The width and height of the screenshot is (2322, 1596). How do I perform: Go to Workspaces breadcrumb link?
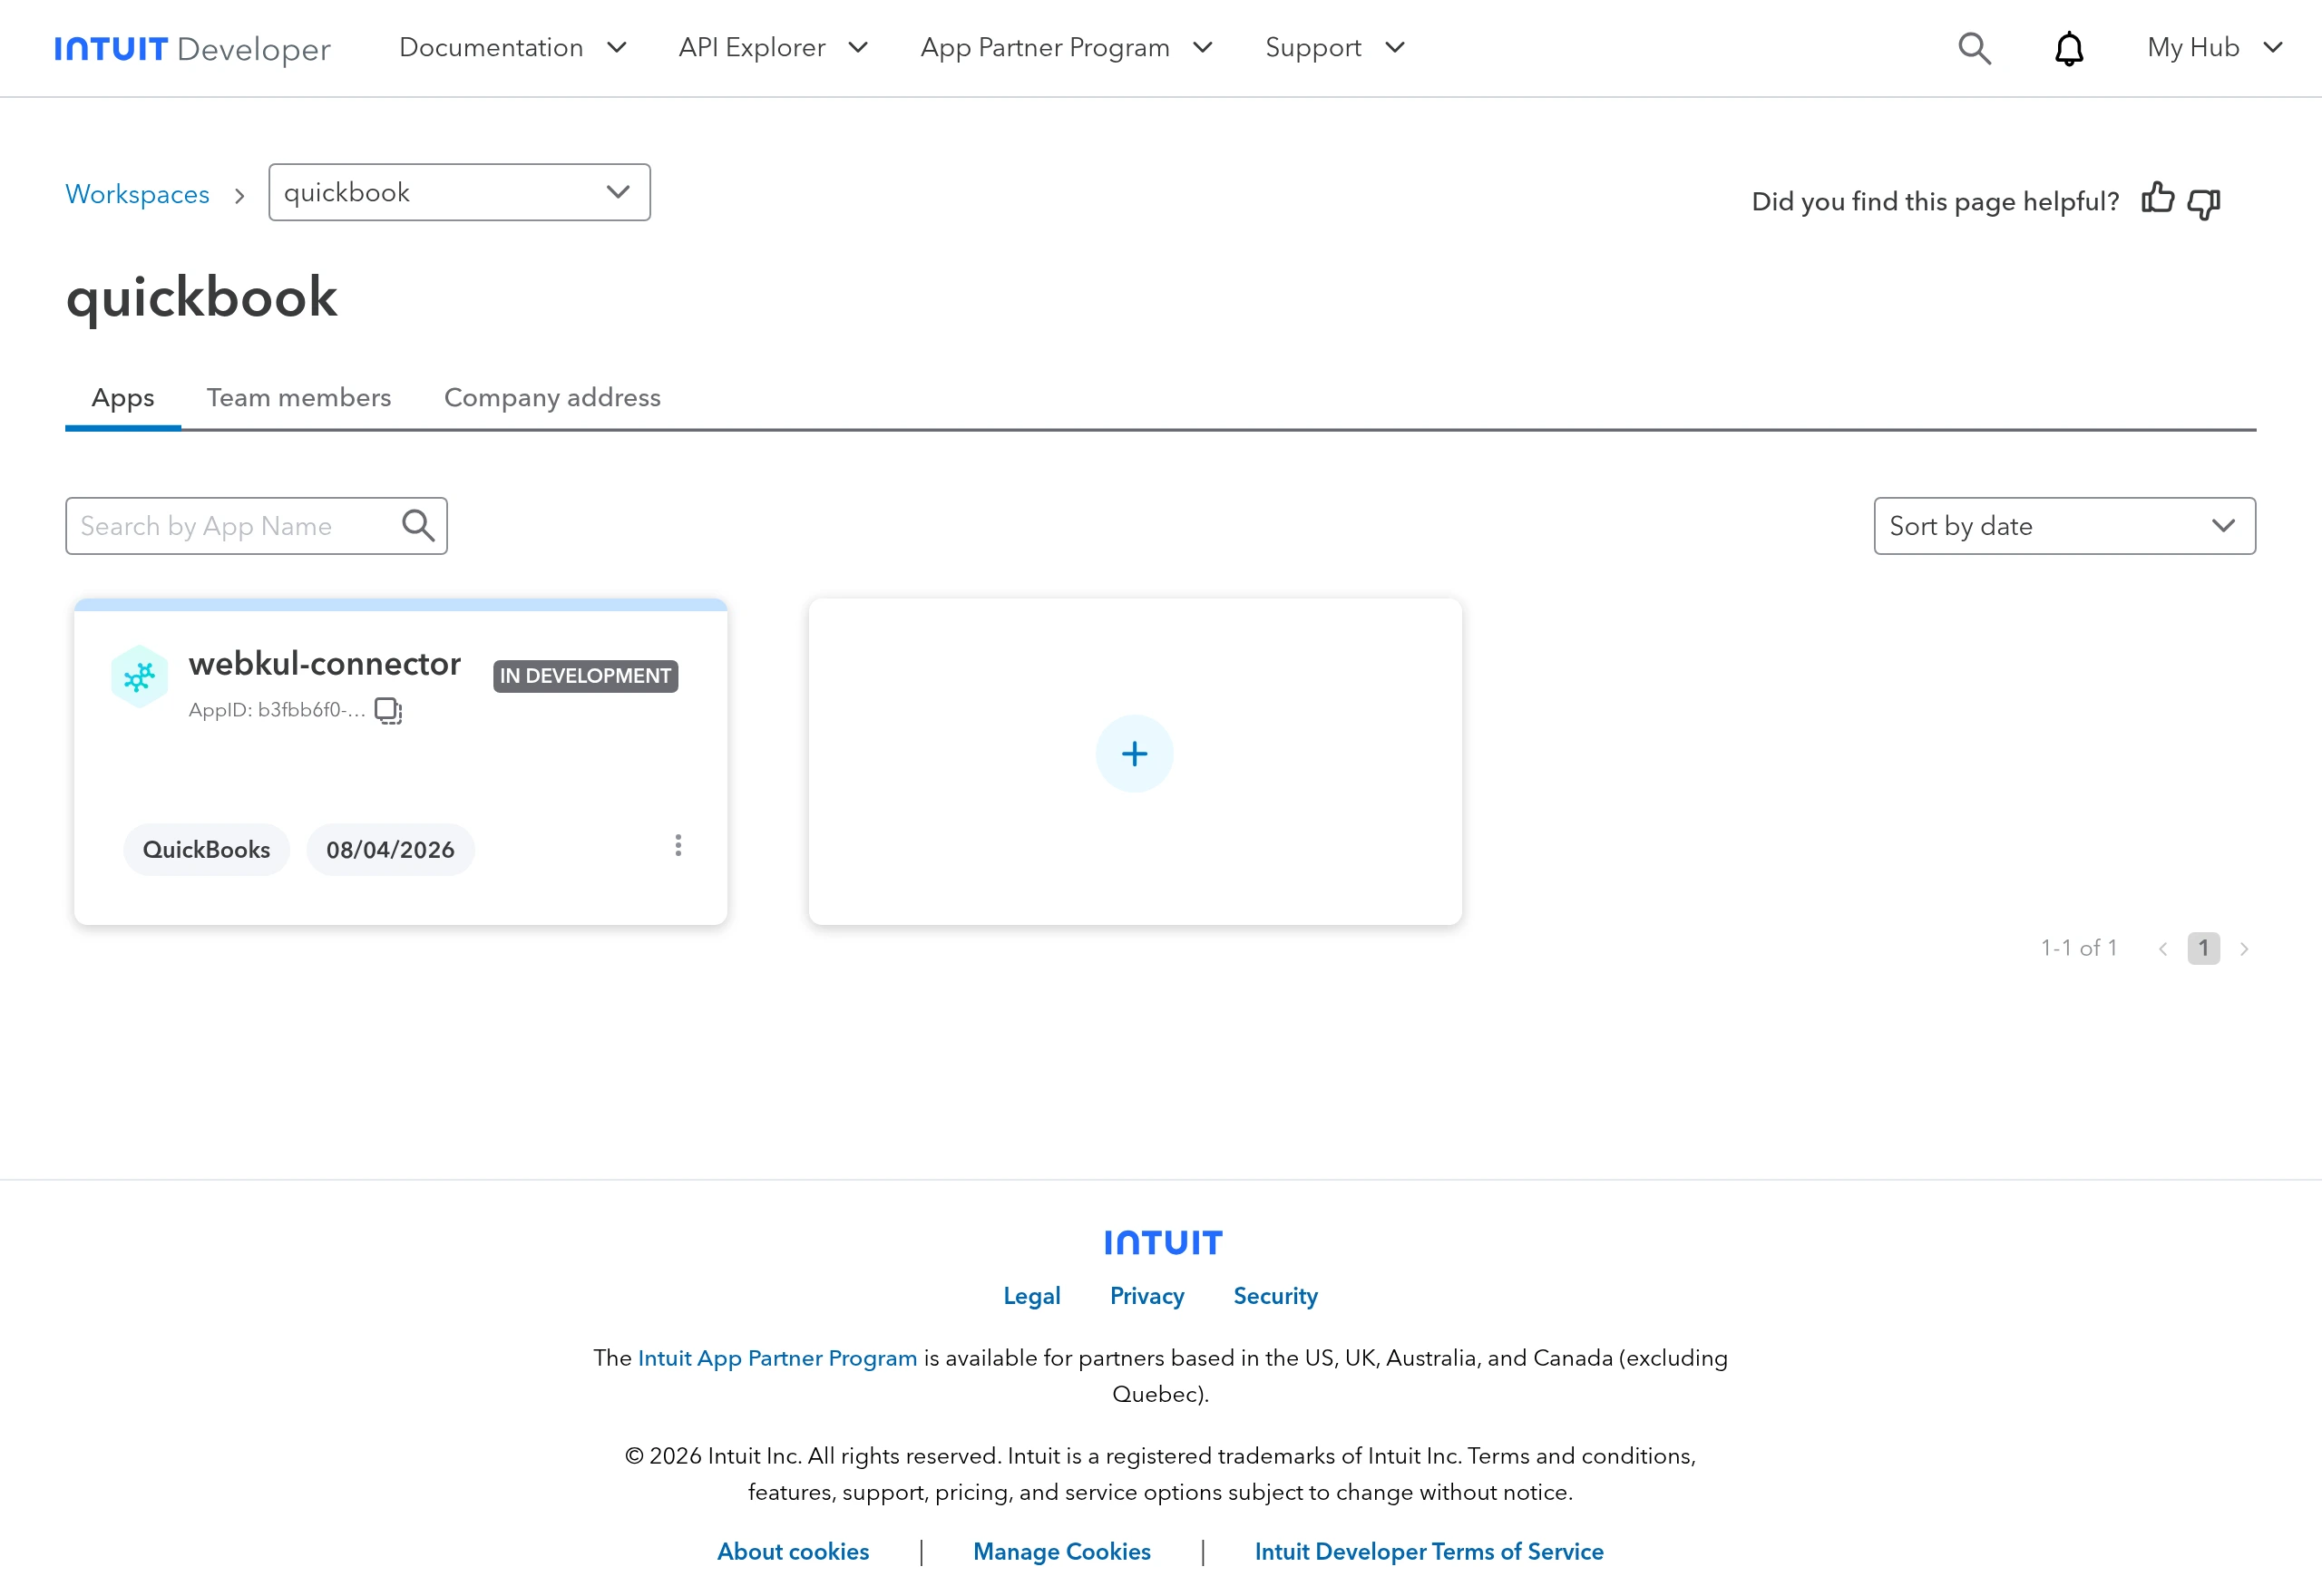138,194
